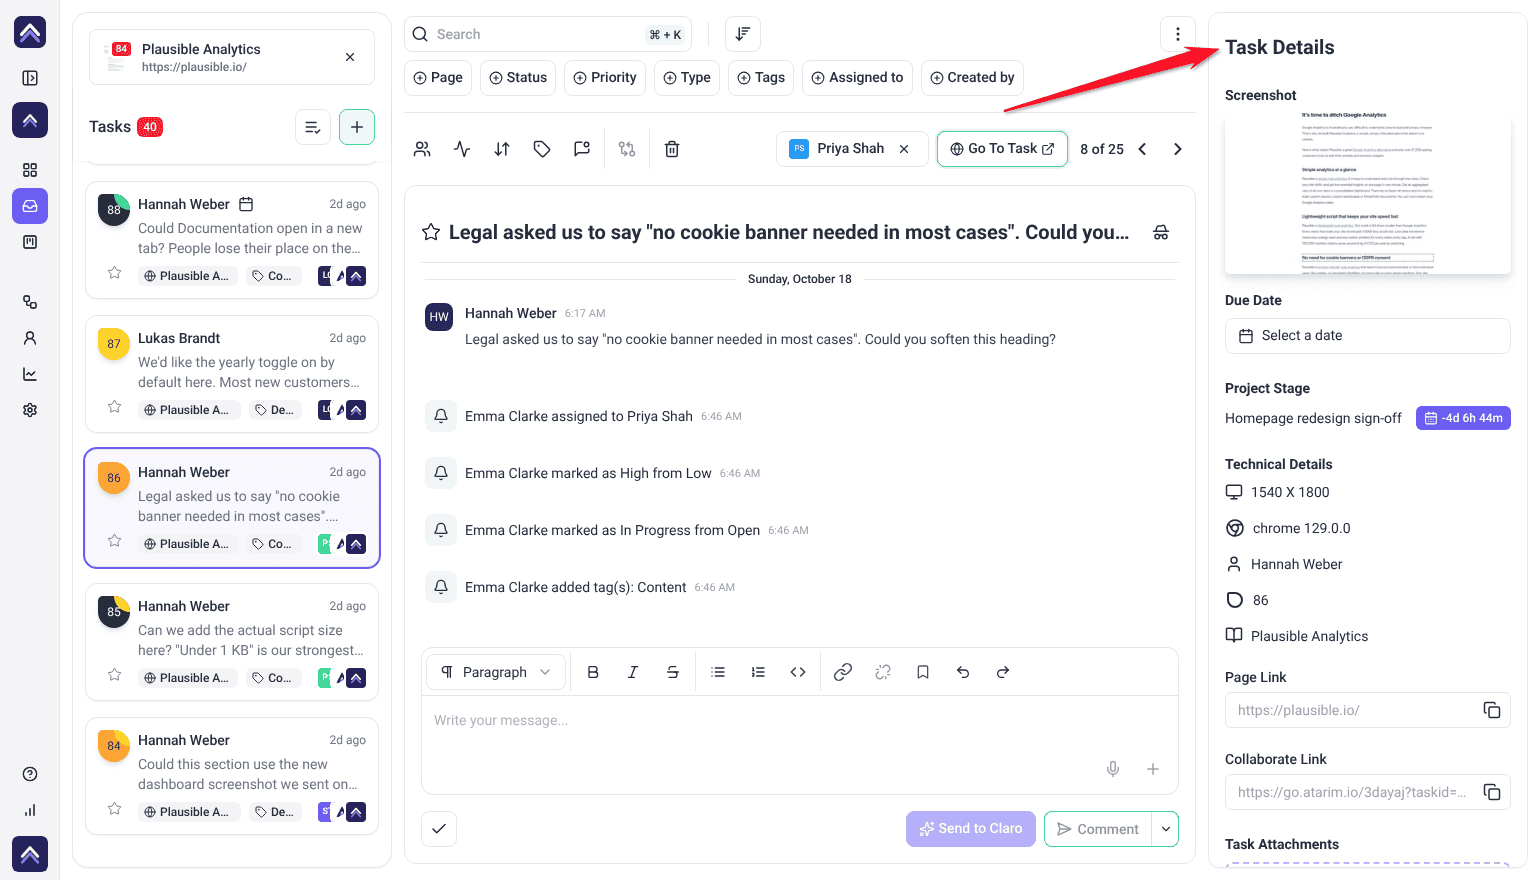Go to the next task arrow
The width and height of the screenshot is (1540, 880).
tap(1178, 149)
